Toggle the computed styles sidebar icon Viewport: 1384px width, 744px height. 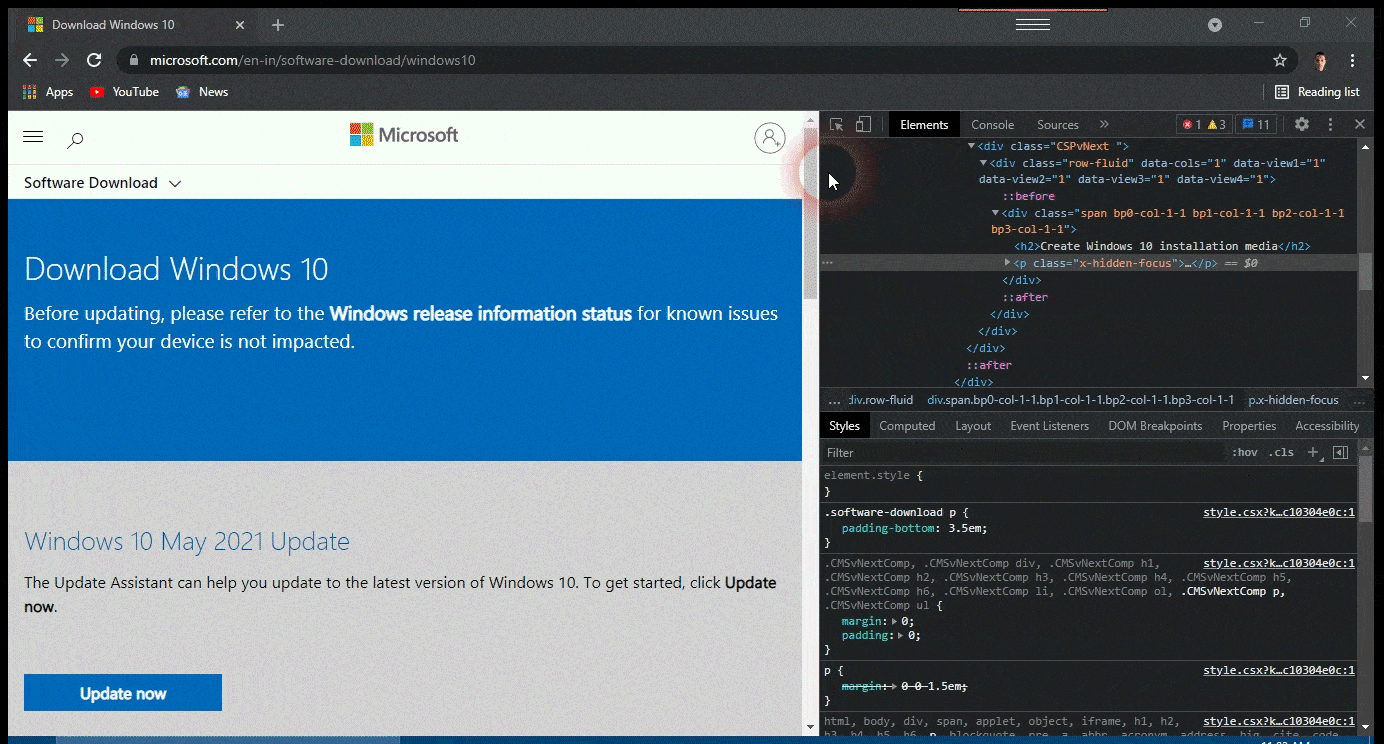point(1340,452)
